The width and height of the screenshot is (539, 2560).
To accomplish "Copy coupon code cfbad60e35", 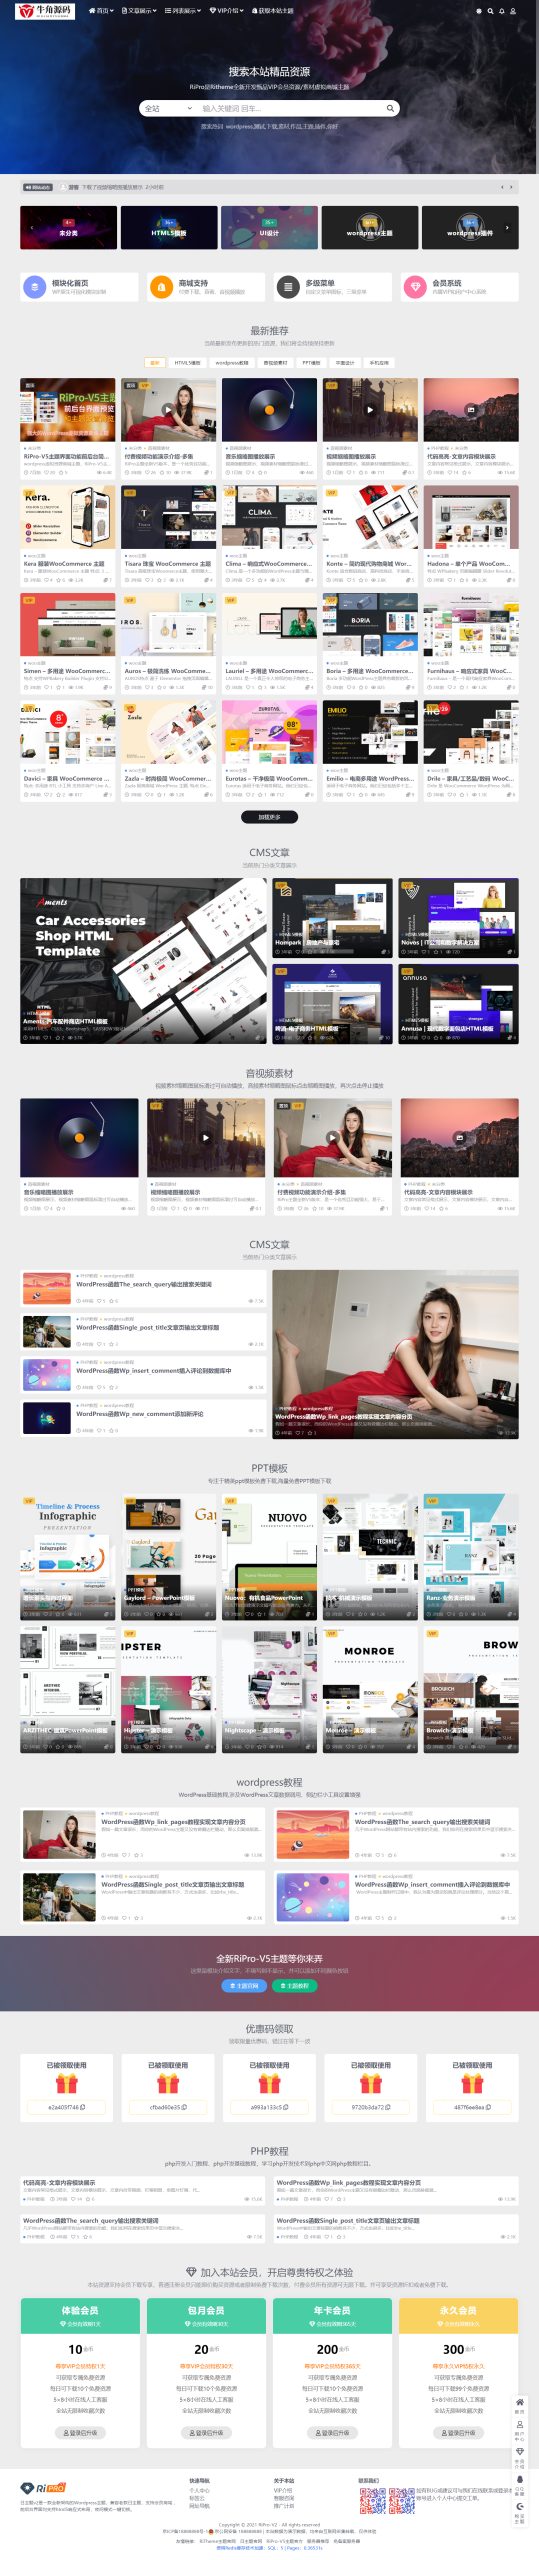I will [x=168, y=2107].
